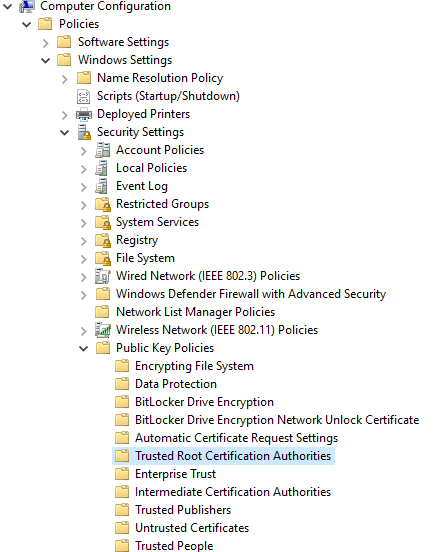Click the Event Log icon
Image resolution: width=444 pixels, height=552 pixels.
click(x=102, y=186)
